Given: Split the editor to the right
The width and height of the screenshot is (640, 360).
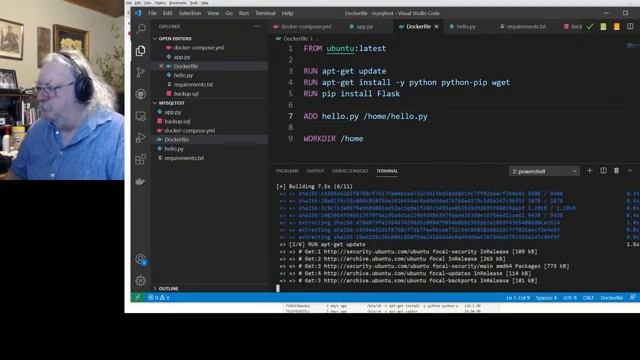Looking at the screenshot, I should tap(630, 27).
